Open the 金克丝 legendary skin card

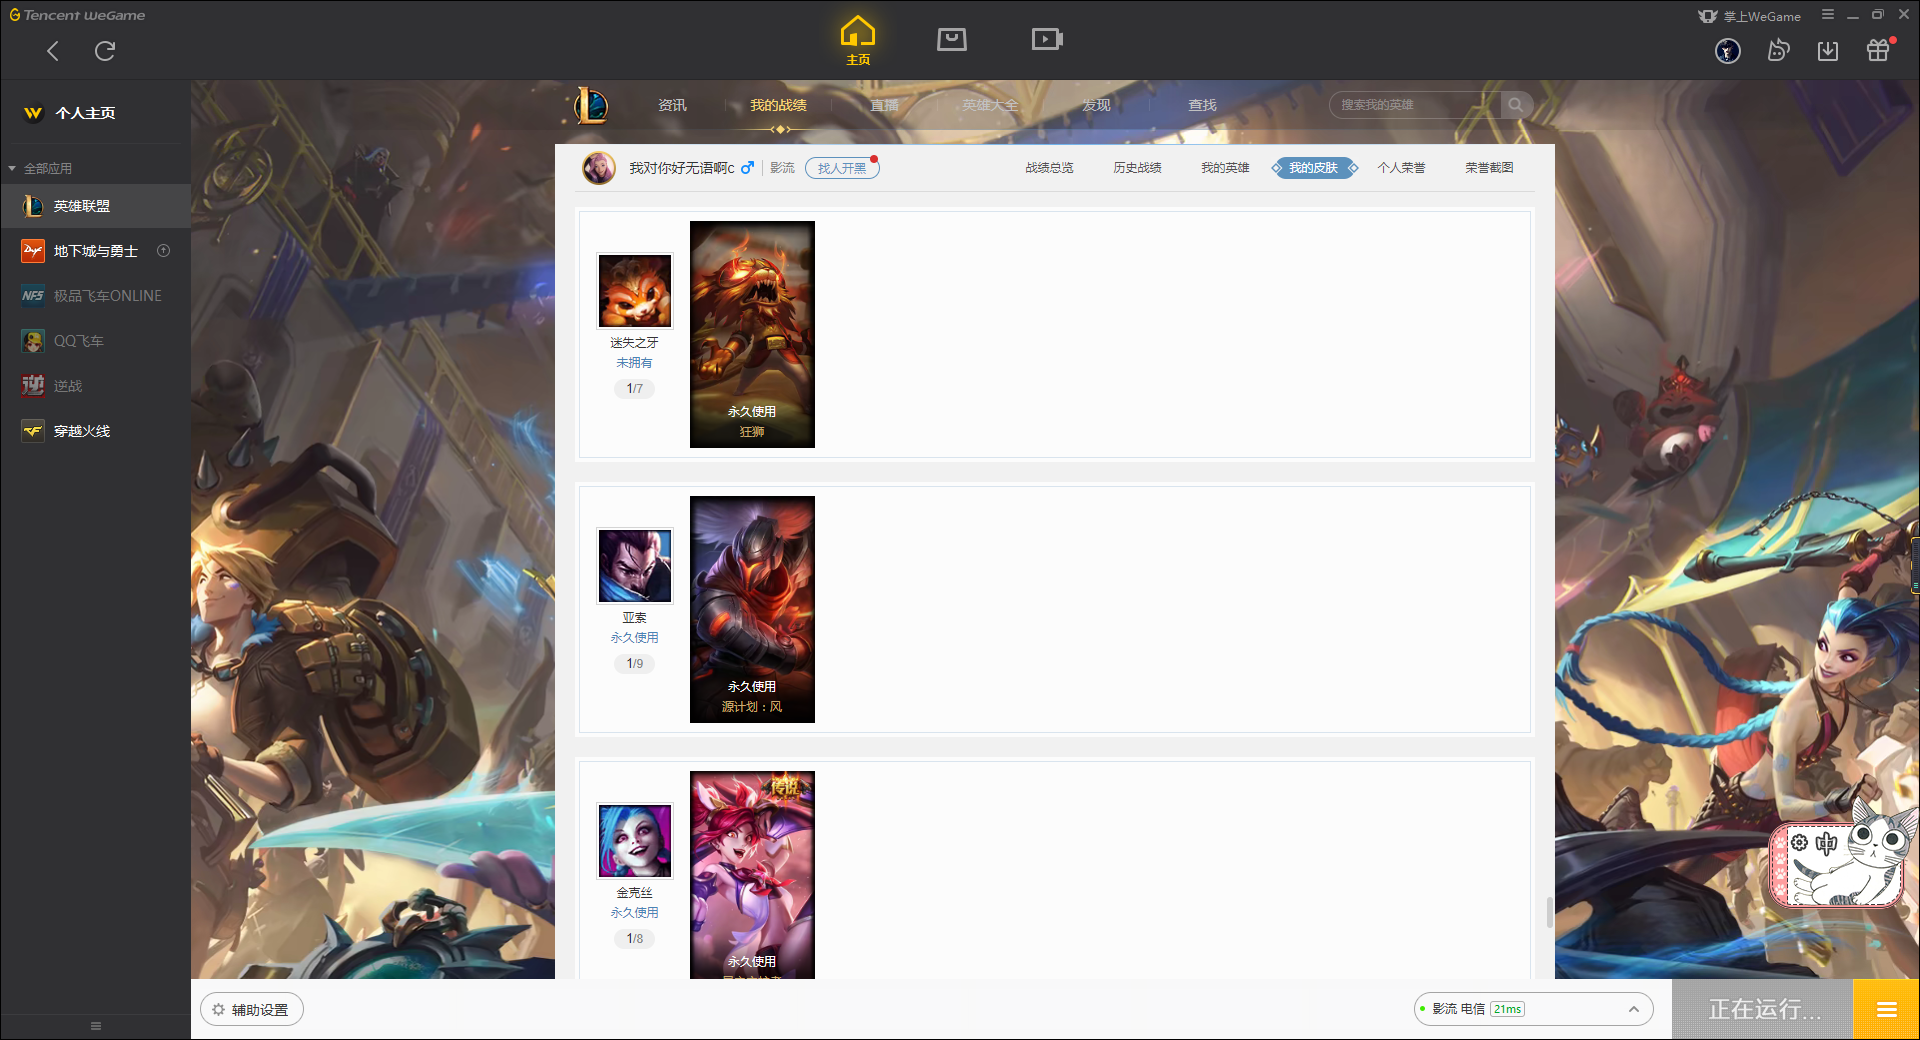click(x=752, y=875)
